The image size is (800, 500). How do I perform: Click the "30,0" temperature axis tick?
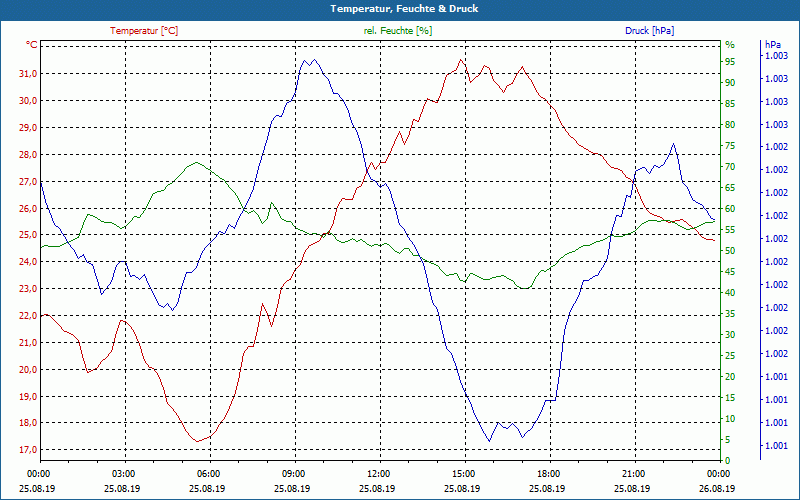point(28,101)
